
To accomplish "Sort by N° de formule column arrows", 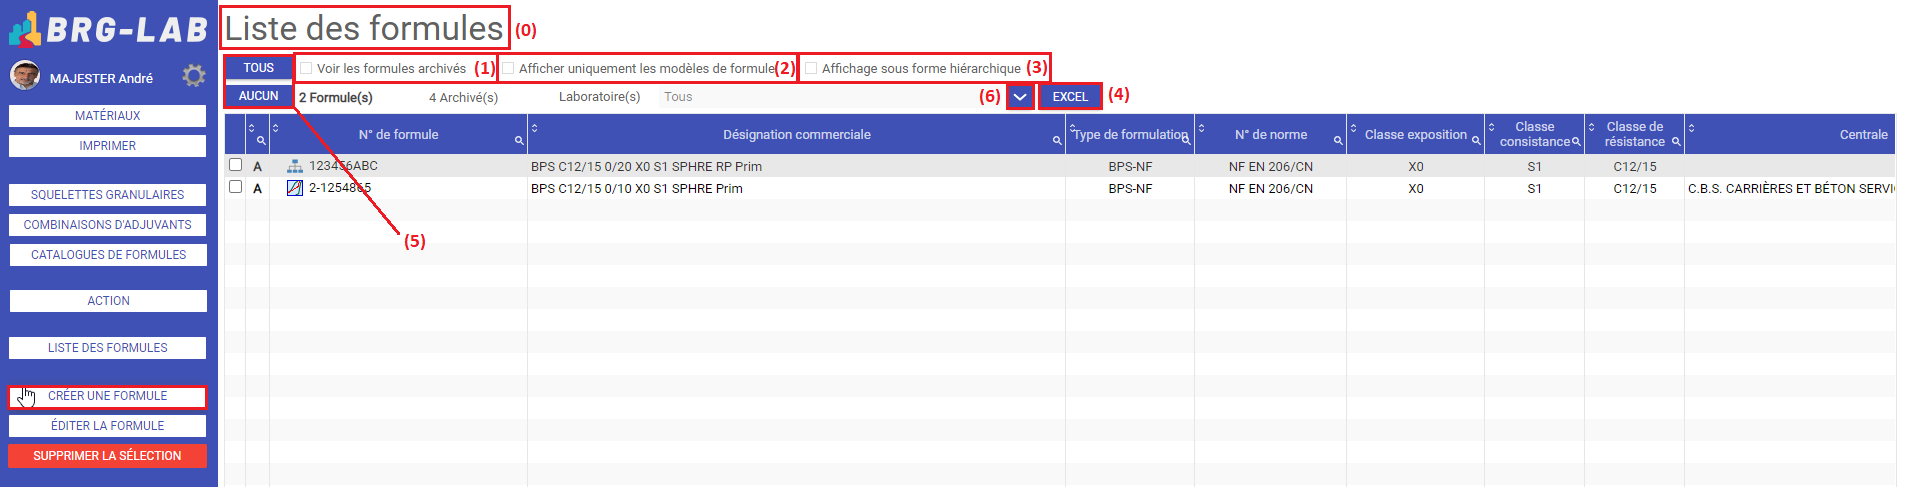I will click(276, 128).
